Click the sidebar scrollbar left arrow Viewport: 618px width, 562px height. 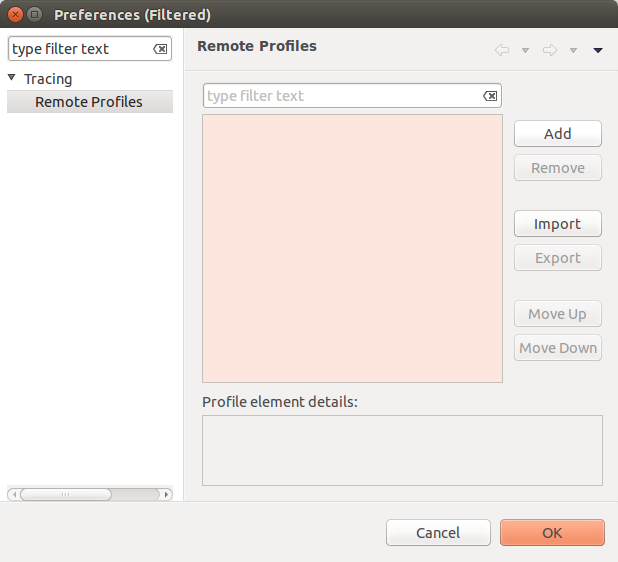pyautogui.click(x=13, y=494)
